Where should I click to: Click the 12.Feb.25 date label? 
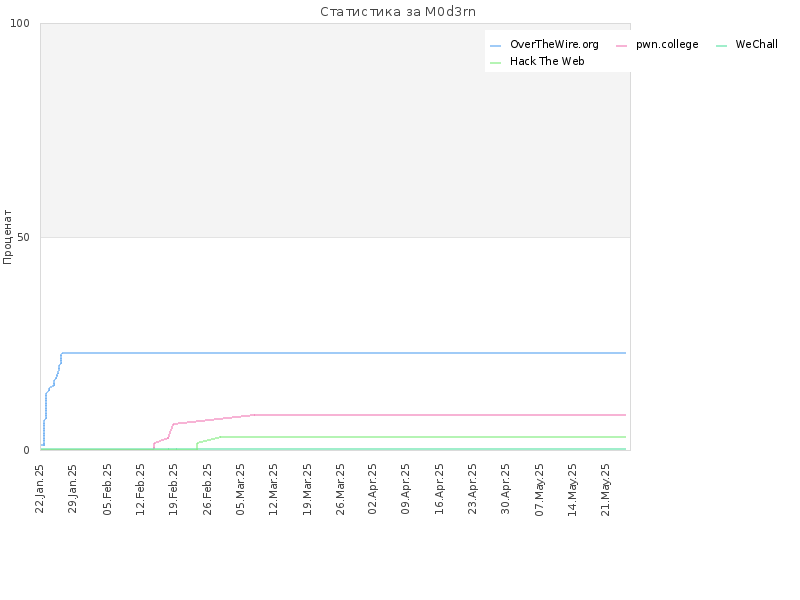tap(140, 489)
